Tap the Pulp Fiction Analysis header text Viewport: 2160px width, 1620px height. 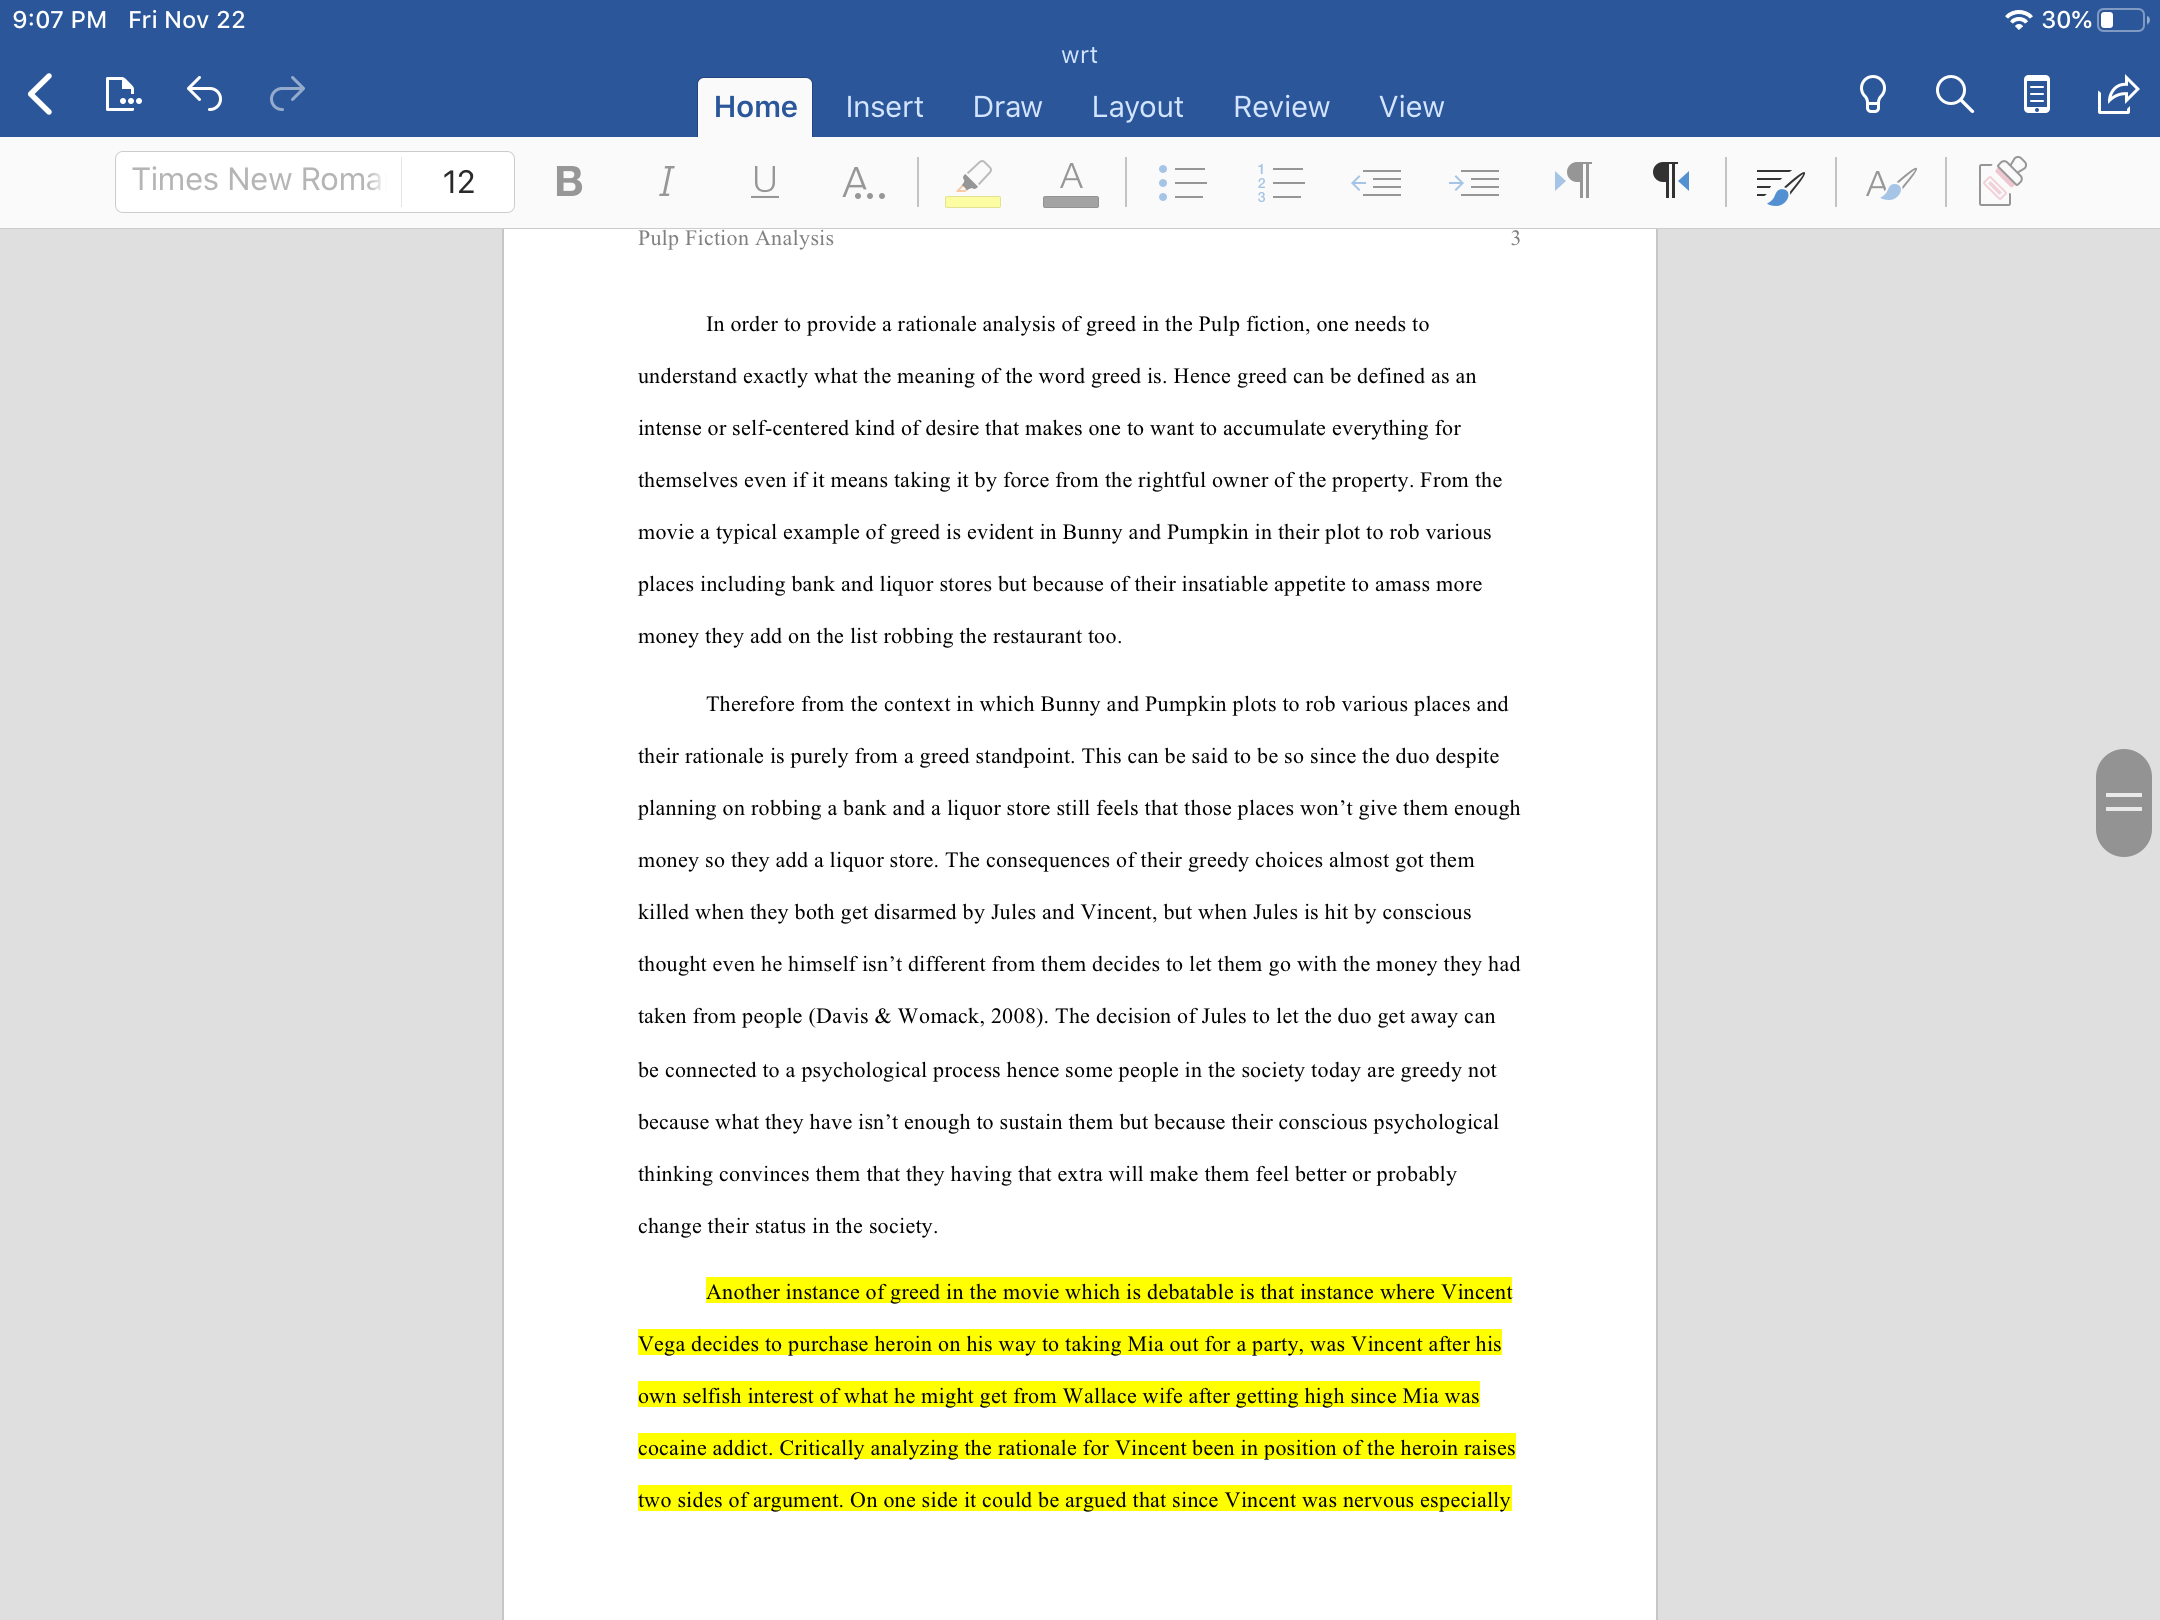736,238
